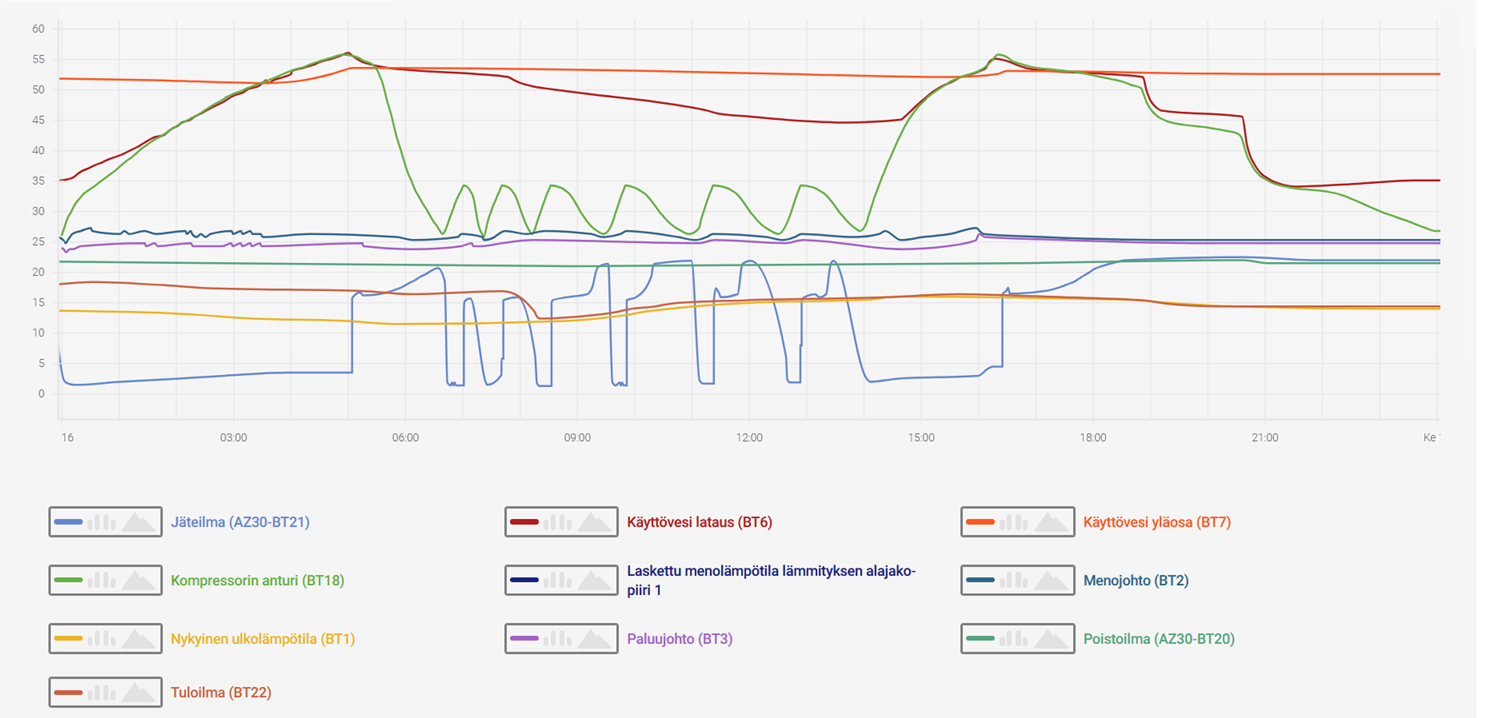Viewport: 1490px width, 718px height.
Task: Switch Paluujohto (BT3) to area chart icon
Action: coord(595,638)
